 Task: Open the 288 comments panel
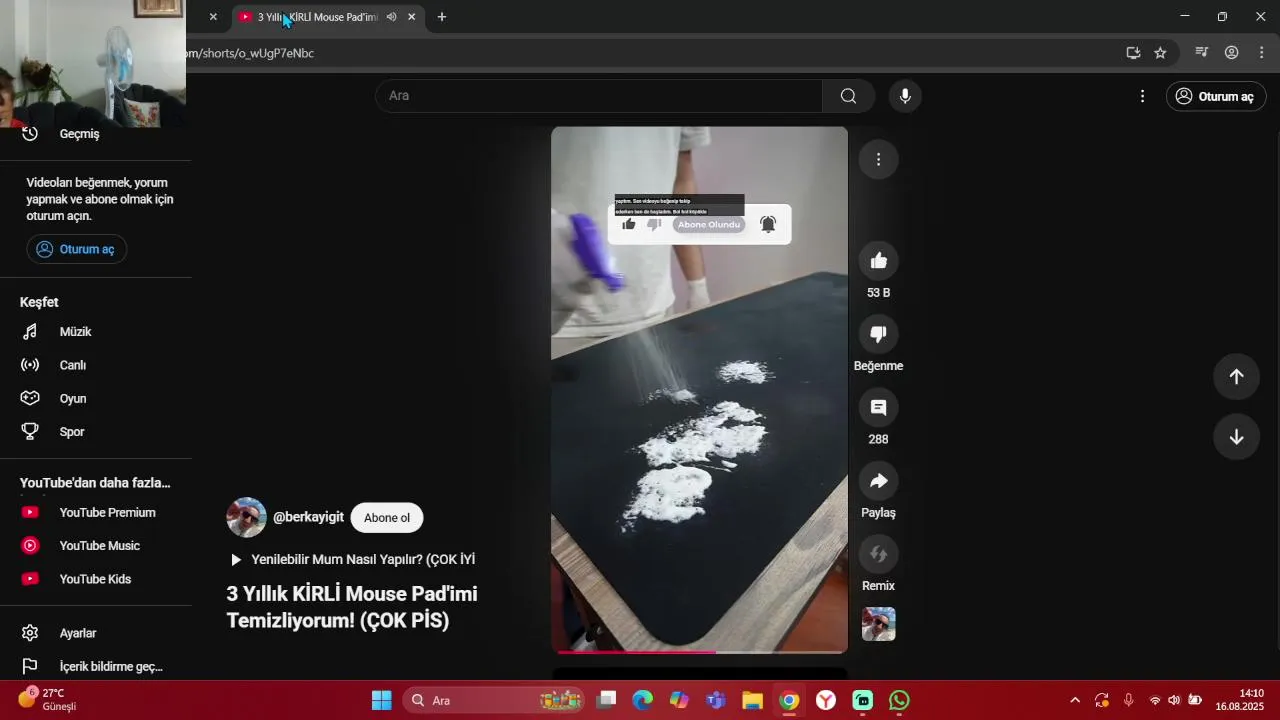pyautogui.click(x=878, y=407)
